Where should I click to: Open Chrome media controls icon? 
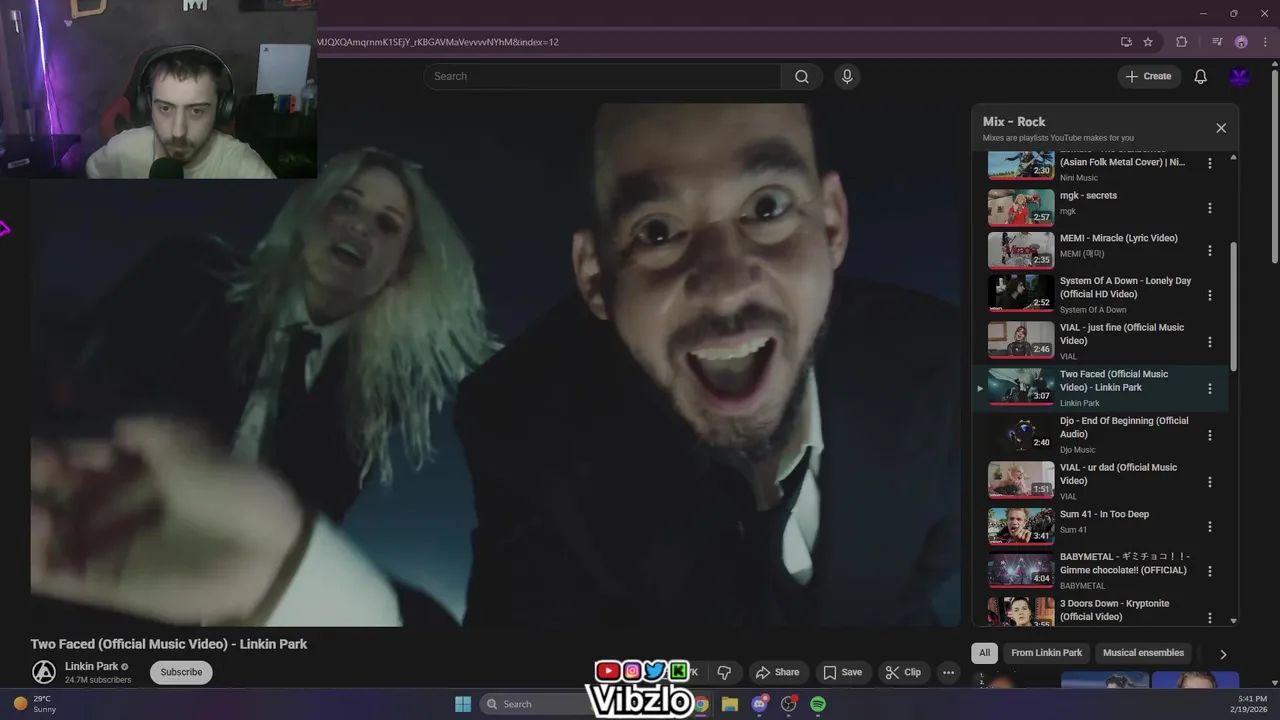1217,42
